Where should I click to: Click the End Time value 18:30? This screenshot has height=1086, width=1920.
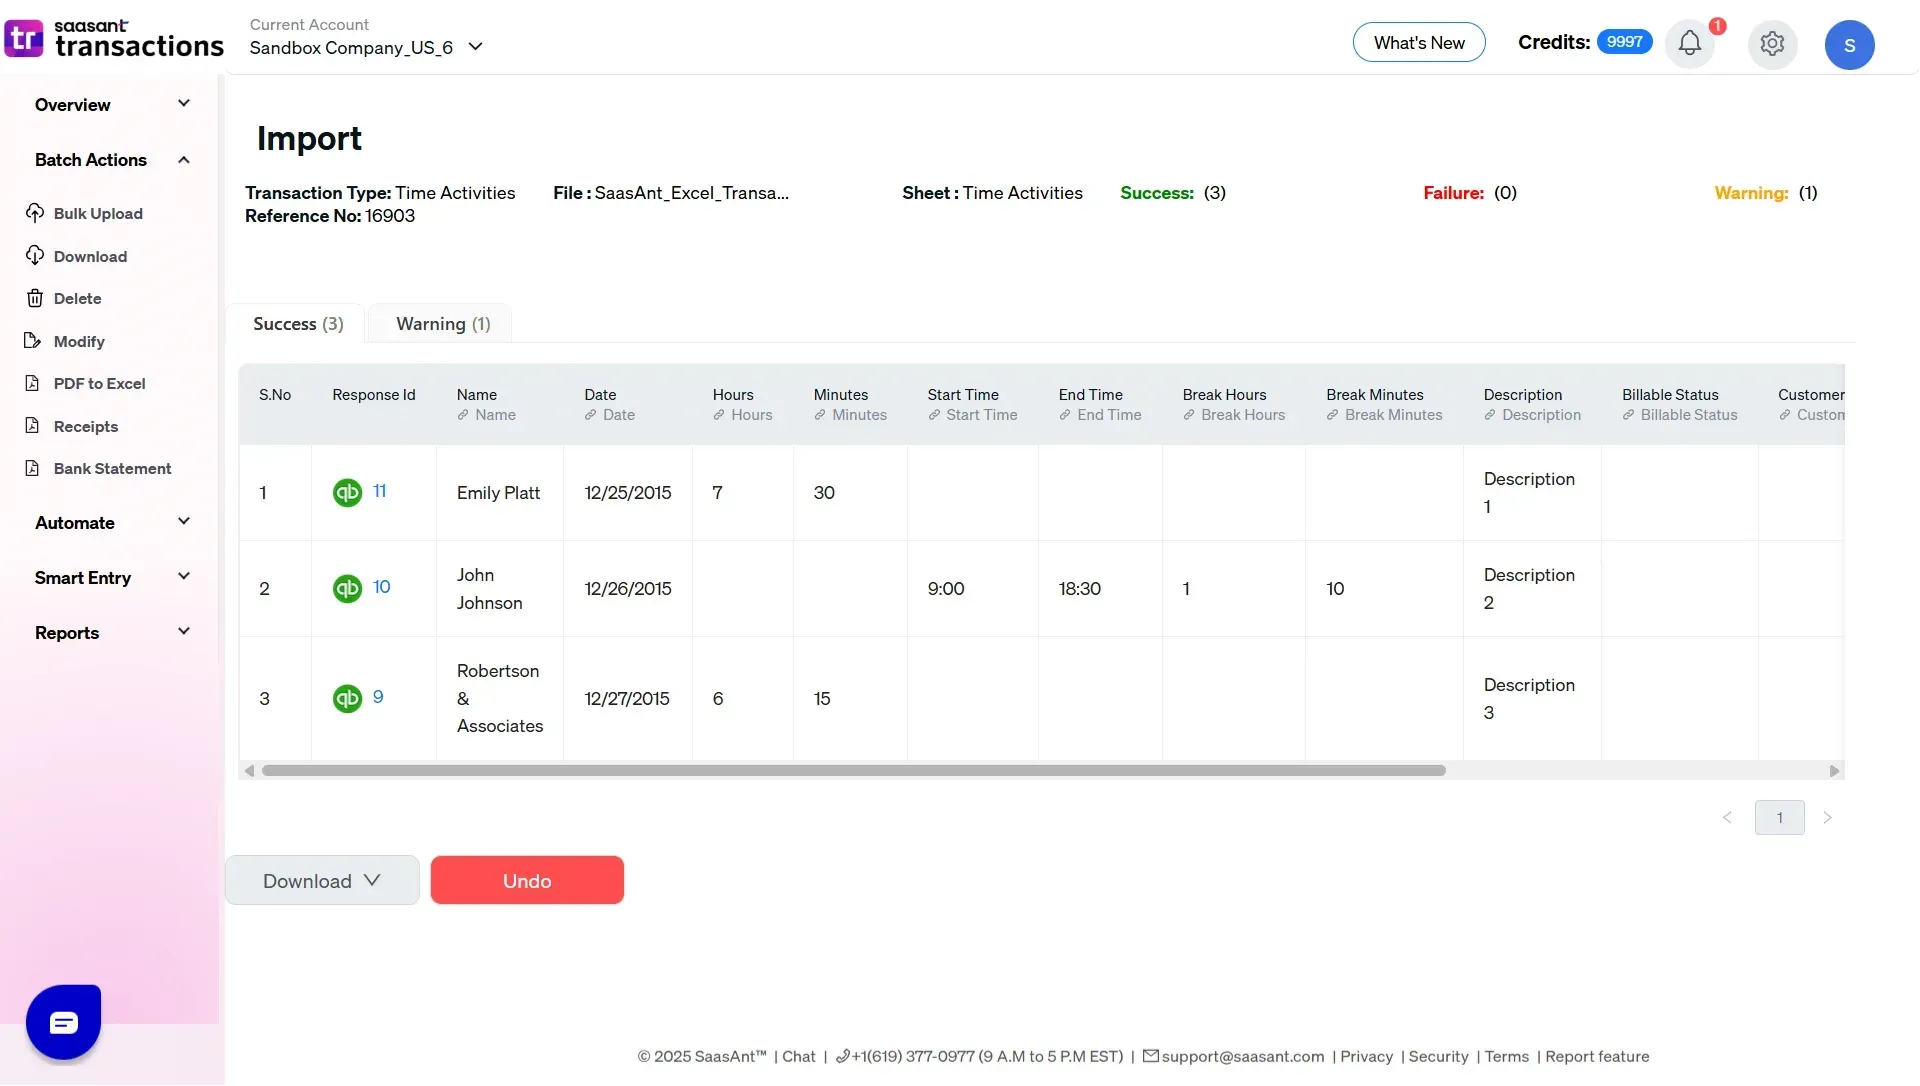1080,589
